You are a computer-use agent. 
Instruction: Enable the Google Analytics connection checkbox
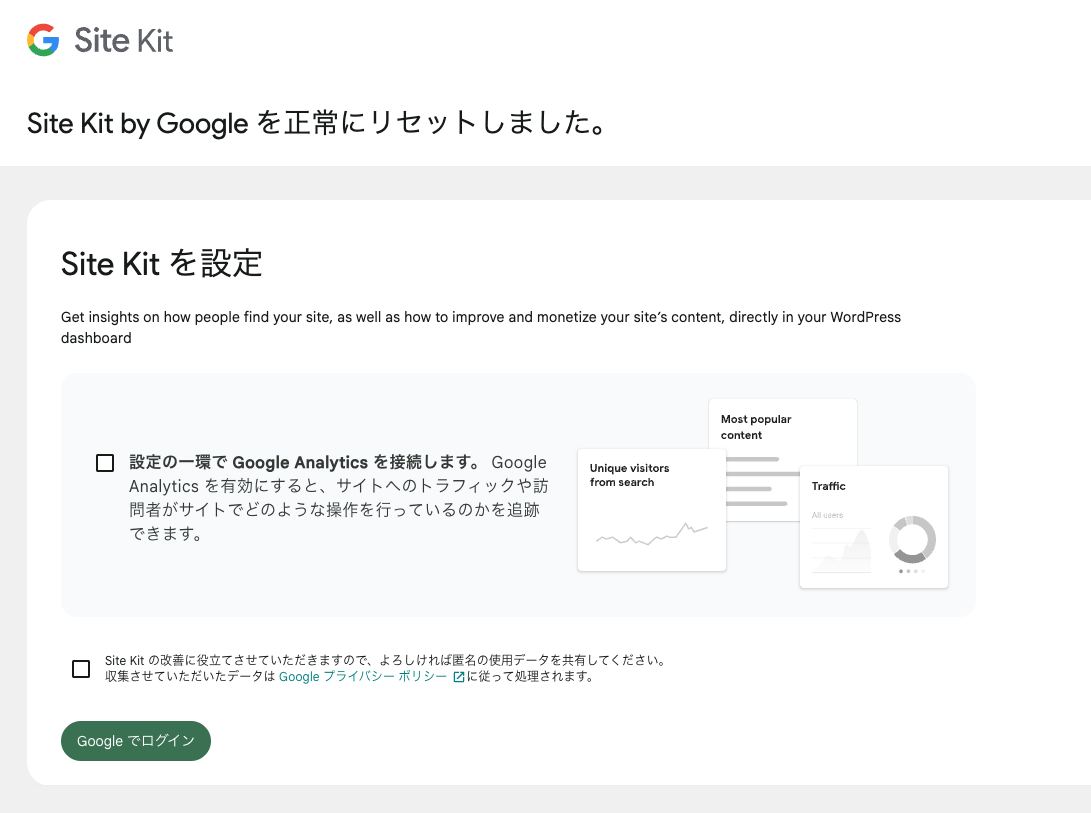105,463
